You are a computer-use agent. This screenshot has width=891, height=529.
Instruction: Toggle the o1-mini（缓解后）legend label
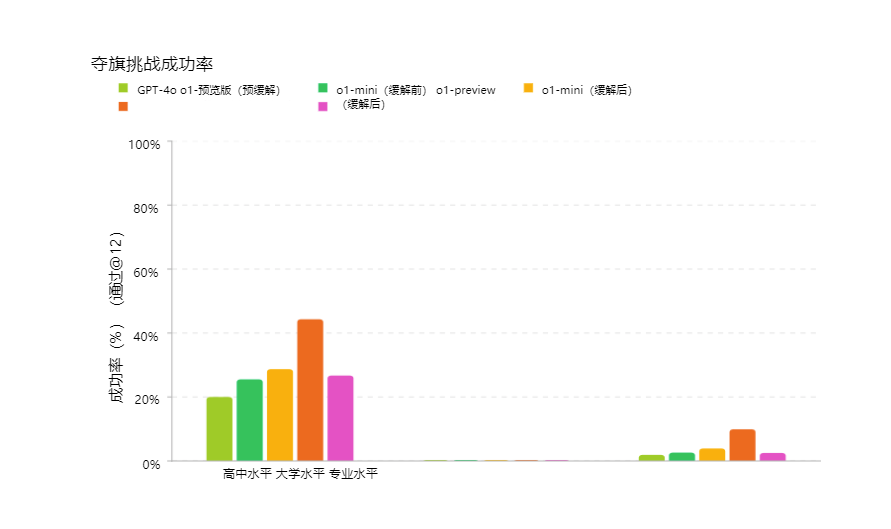click(x=587, y=90)
